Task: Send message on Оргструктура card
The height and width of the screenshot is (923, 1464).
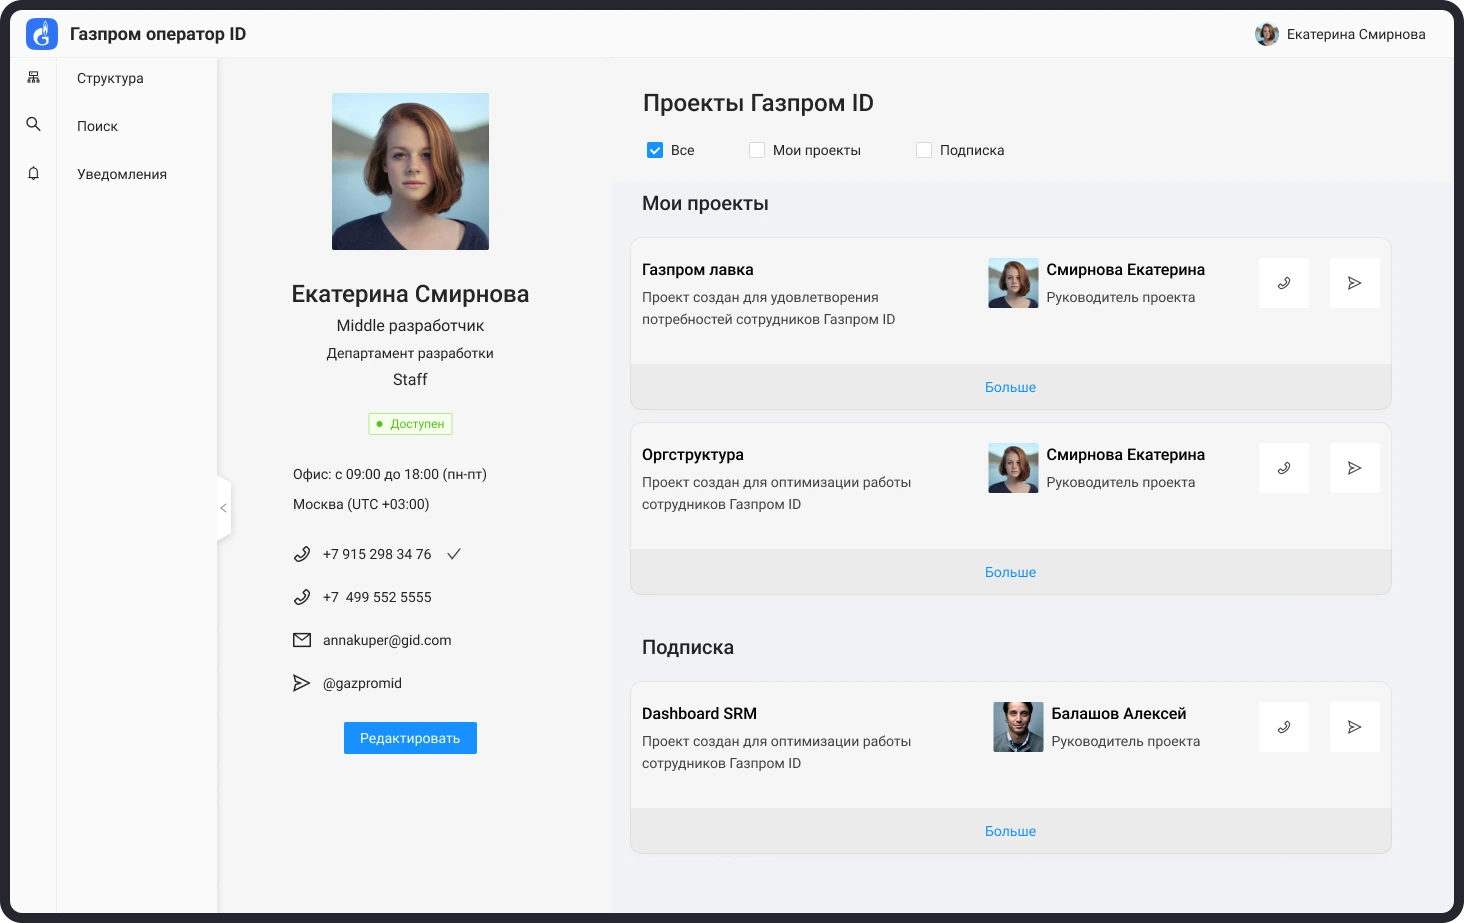Action: (1355, 468)
